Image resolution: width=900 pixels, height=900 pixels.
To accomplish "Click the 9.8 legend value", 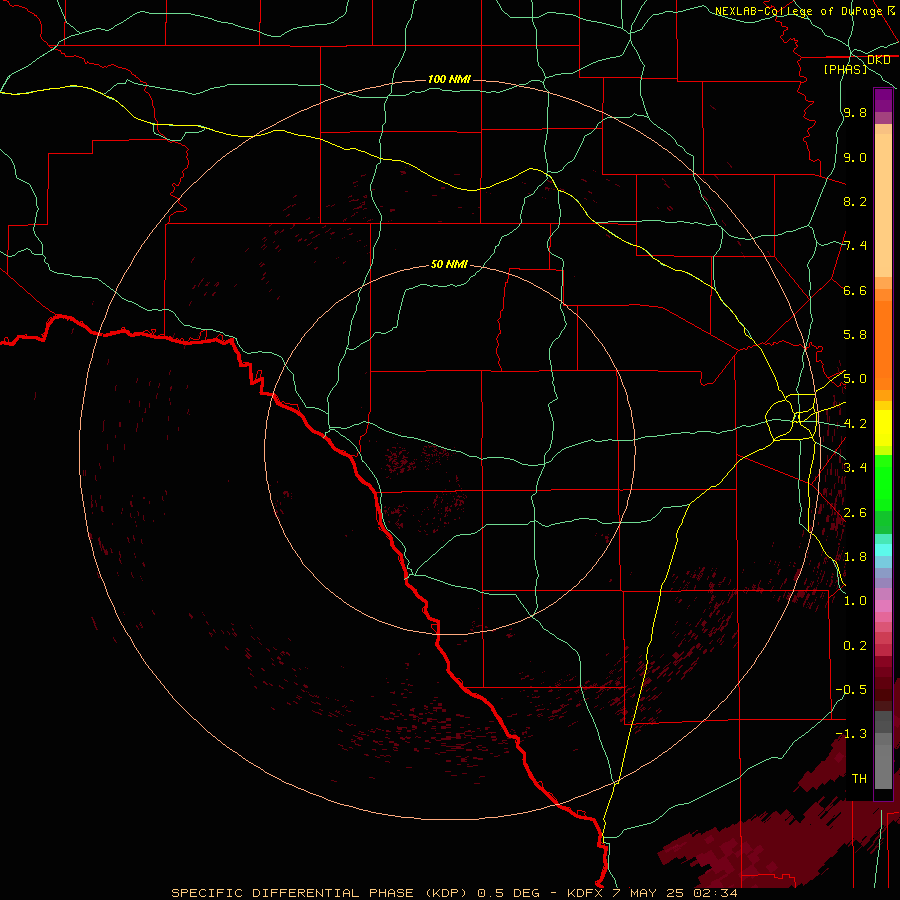I will click(x=855, y=113).
